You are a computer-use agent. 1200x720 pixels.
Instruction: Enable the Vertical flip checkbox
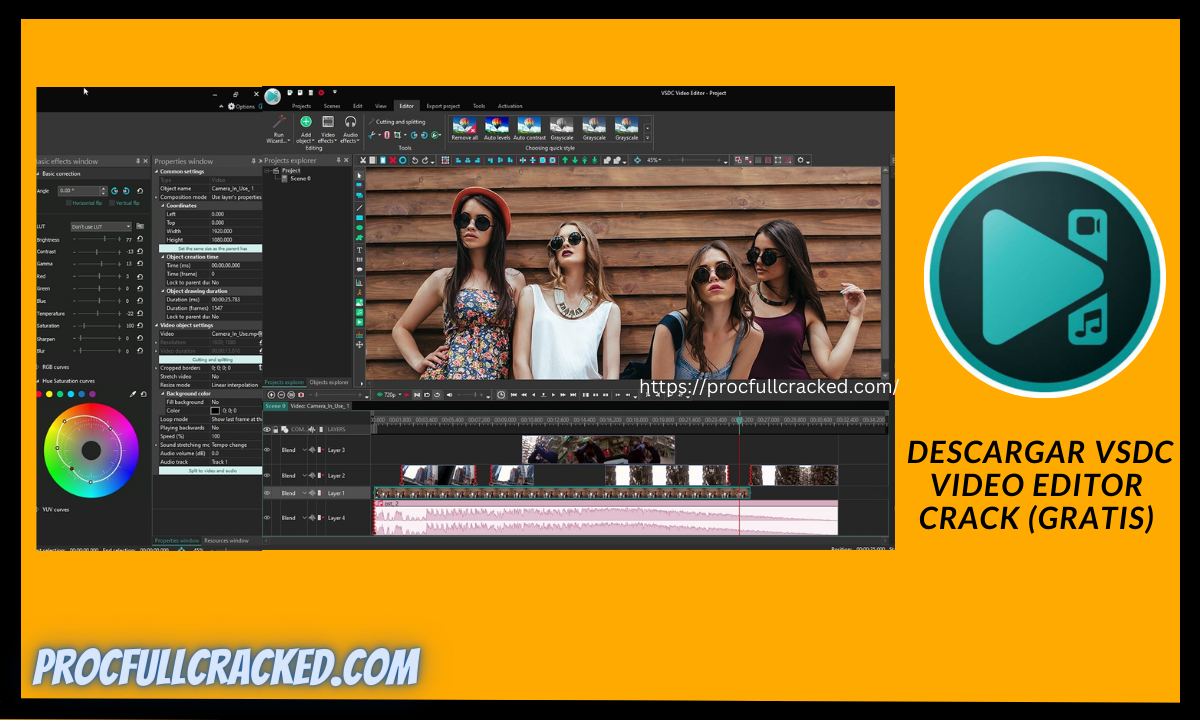pos(112,203)
